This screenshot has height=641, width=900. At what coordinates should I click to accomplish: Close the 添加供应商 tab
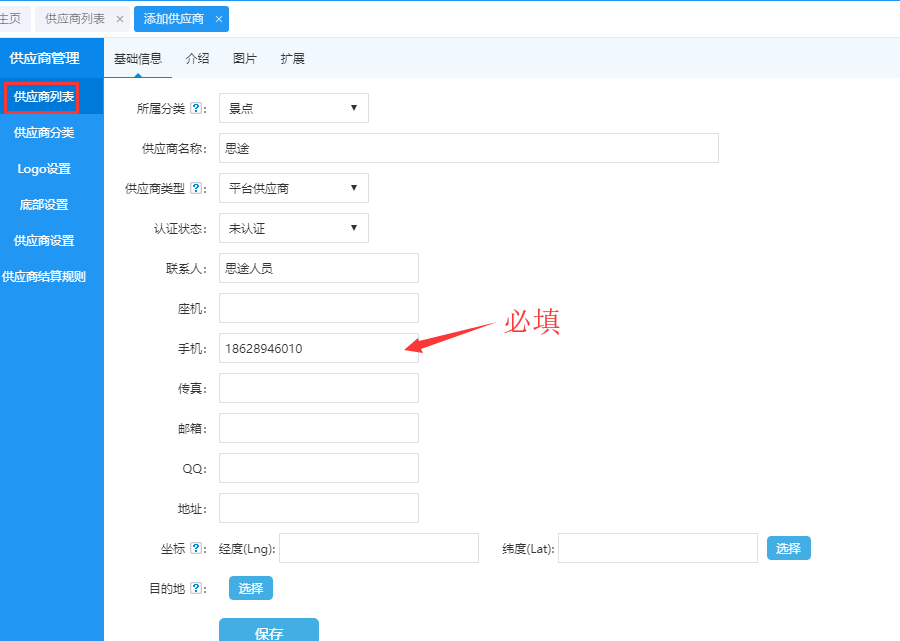[219, 19]
